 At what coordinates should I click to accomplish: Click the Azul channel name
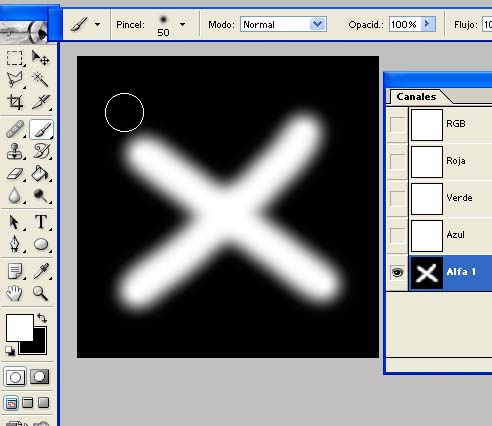click(455, 235)
